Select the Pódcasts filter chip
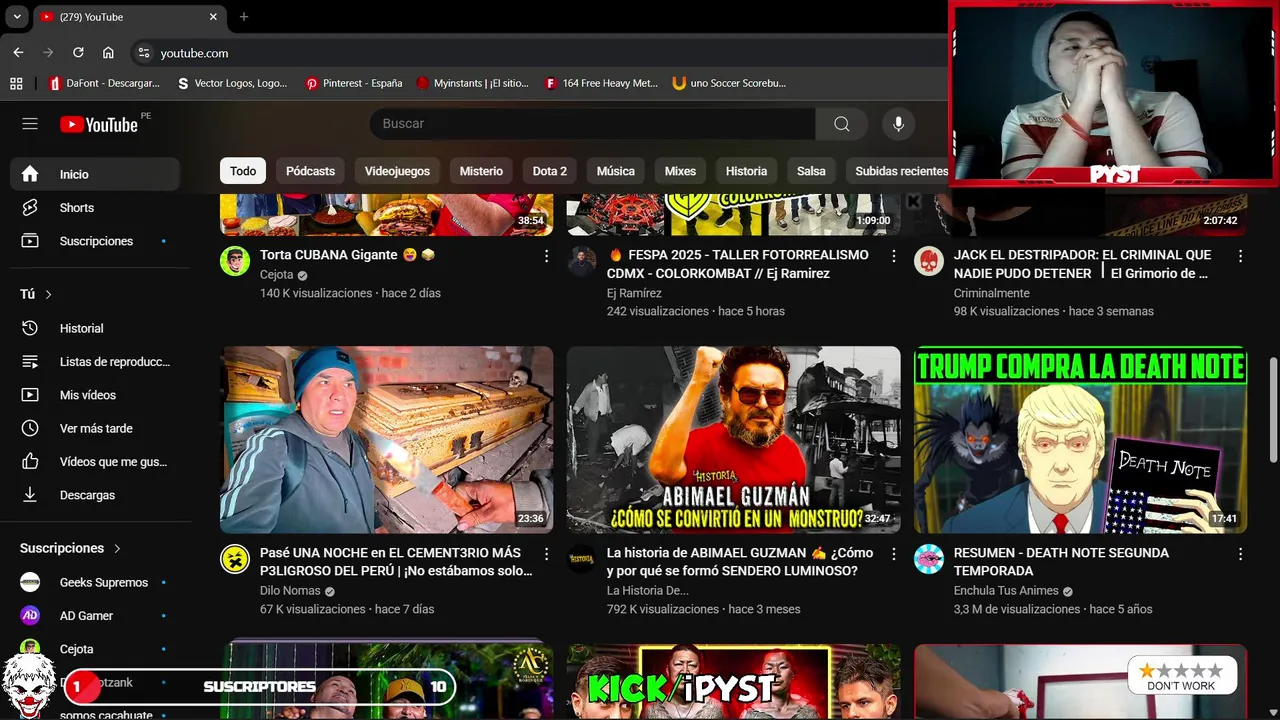 (x=310, y=171)
